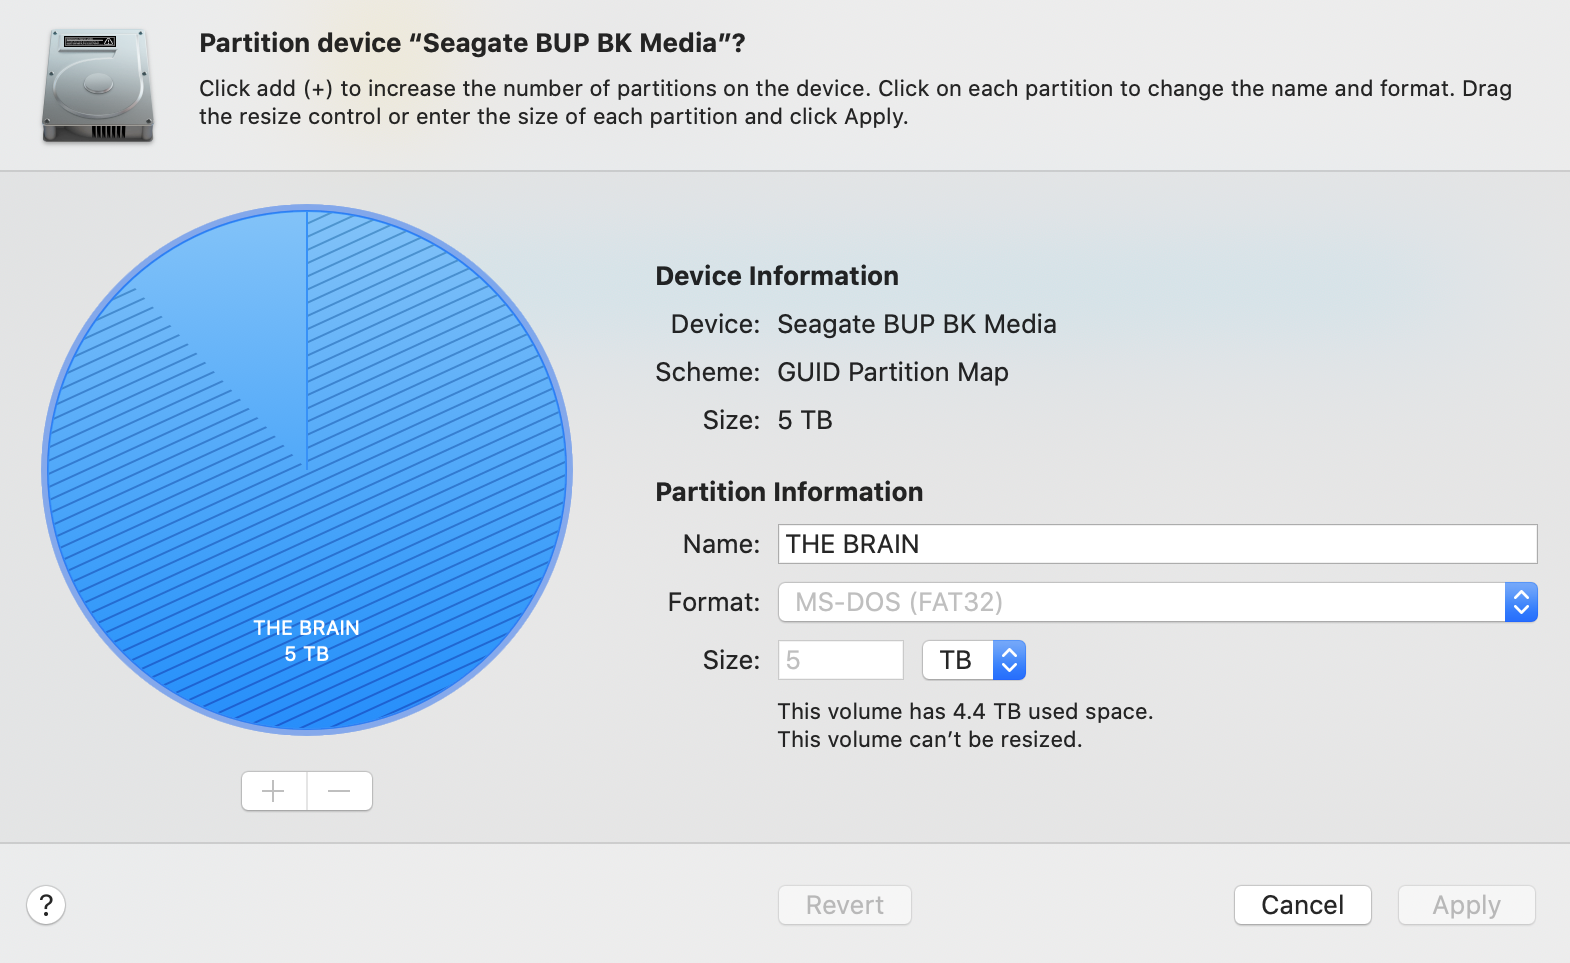Click the device name Seagate BUP BK Media value
1570x963 pixels.
(x=916, y=324)
